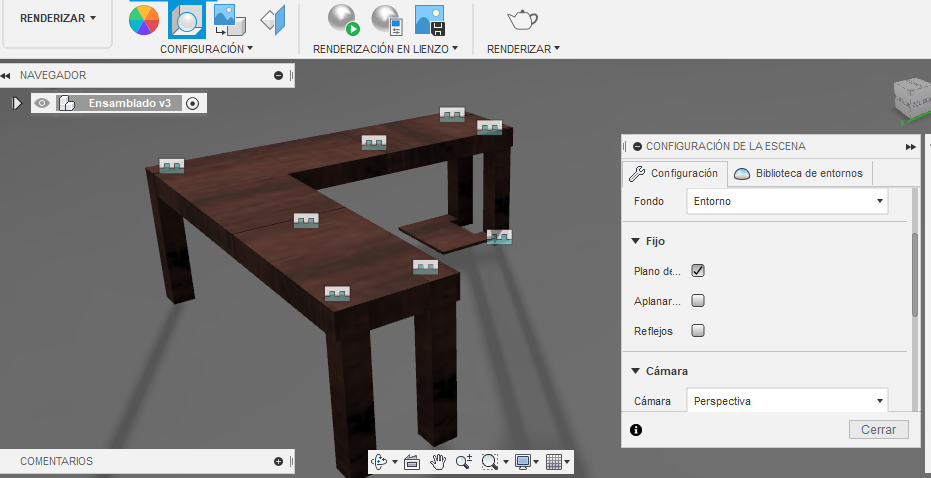Click the Look At navigation icon
931x478 pixels.
[411, 461]
